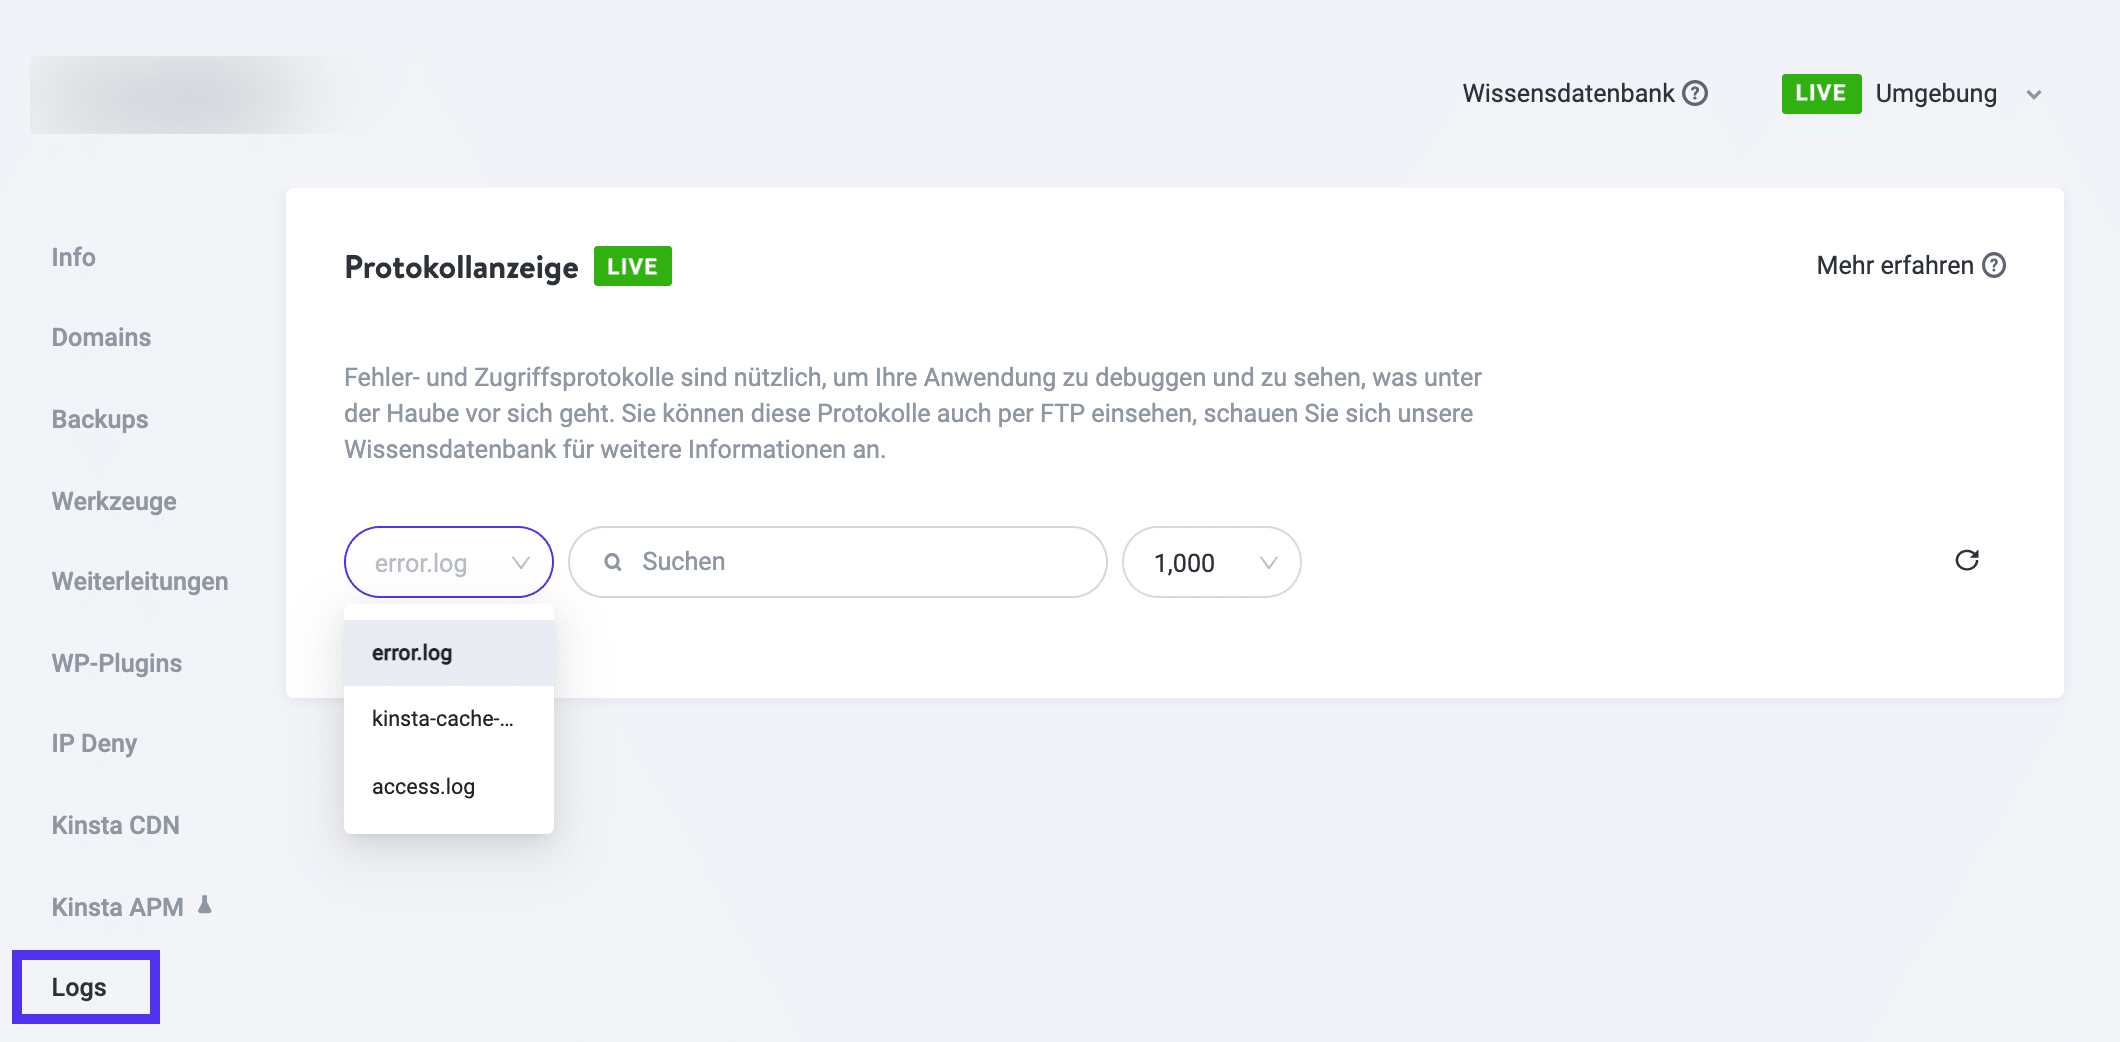The height and width of the screenshot is (1042, 2120).
Task: Click the notification bell next to Kinsta APM
Action: tap(205, 906)
